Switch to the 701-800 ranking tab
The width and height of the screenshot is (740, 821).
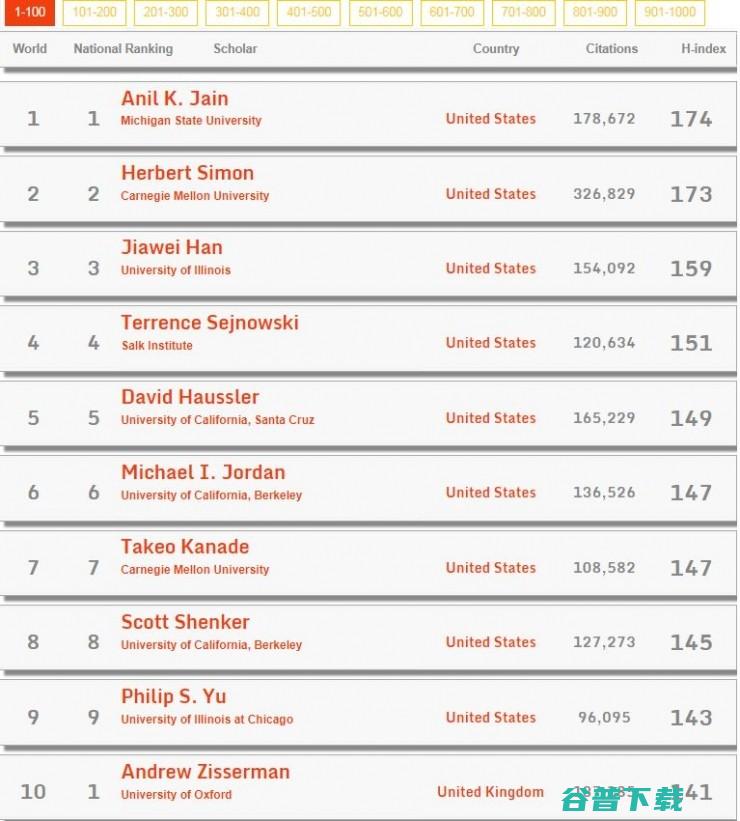click(x=523, y=12)
